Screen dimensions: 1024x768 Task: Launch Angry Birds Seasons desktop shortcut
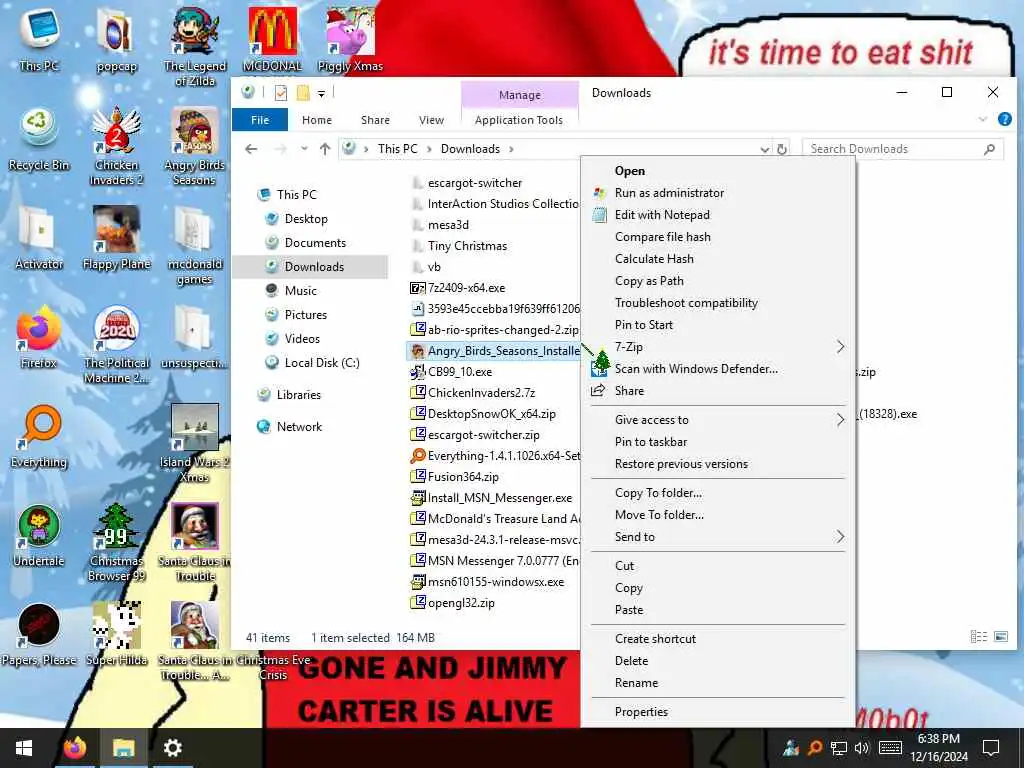[x=195, y=146]
